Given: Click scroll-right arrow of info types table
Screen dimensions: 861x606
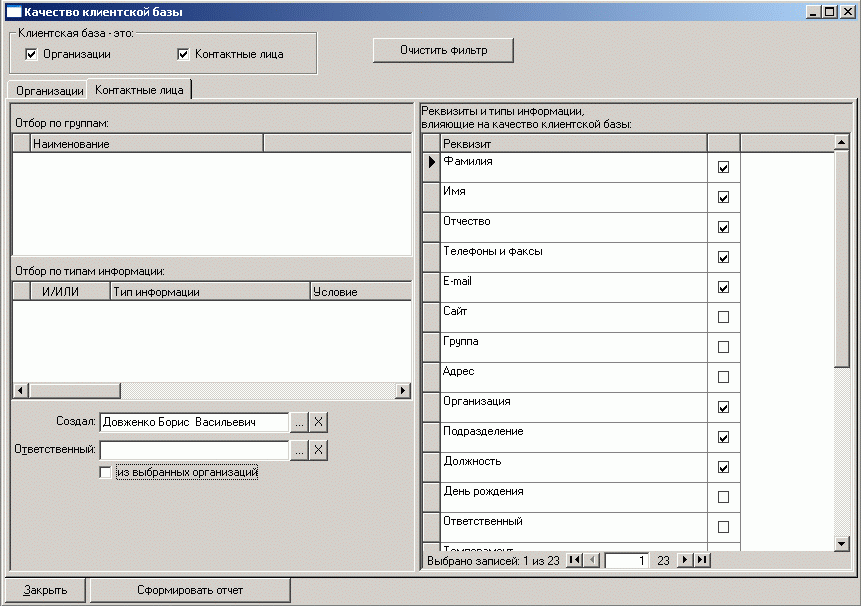Looking at the screenshot, I should pos(403,390).
